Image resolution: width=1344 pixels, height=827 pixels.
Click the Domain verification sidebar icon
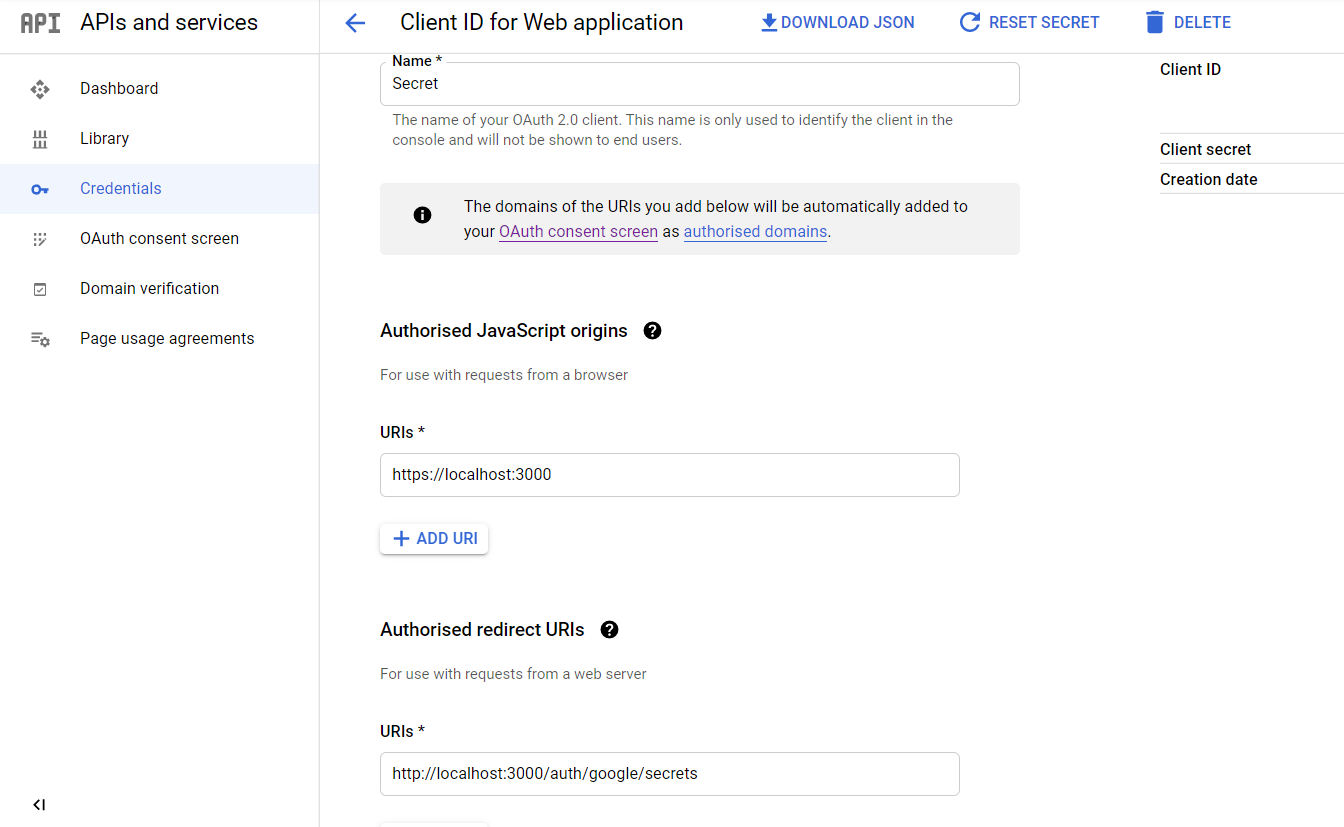(x=40, y=288)
